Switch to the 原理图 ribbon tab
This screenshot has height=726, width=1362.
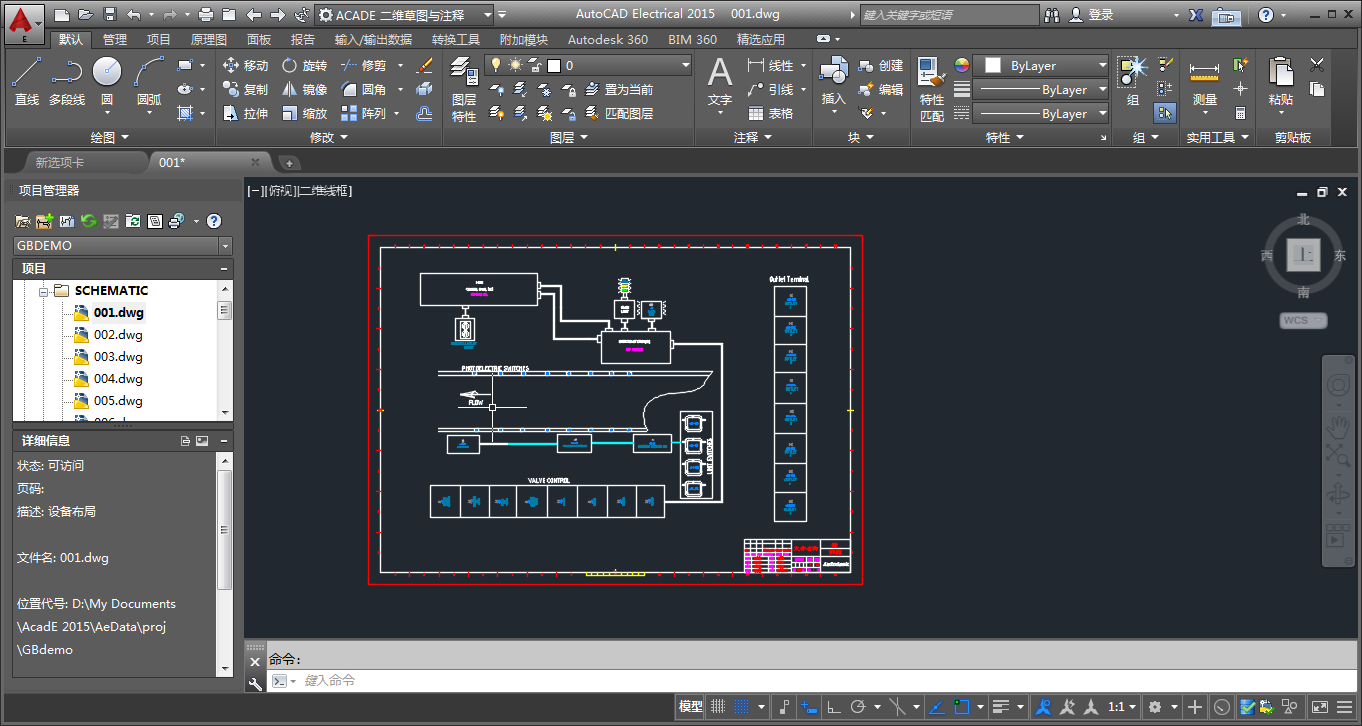pyautogui.click(x=208, y=39)
